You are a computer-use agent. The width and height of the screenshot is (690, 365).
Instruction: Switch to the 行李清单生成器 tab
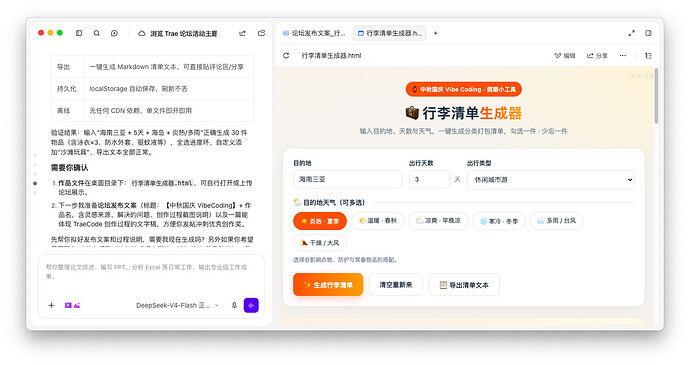tap(389, 33)
